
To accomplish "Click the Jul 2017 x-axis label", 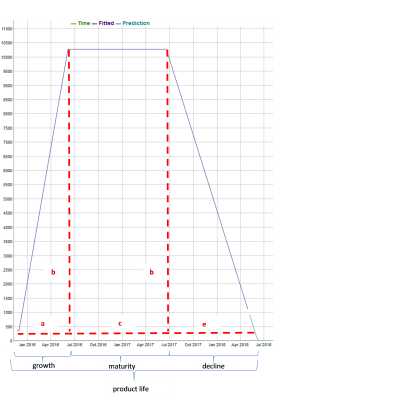I will point(169,345).
